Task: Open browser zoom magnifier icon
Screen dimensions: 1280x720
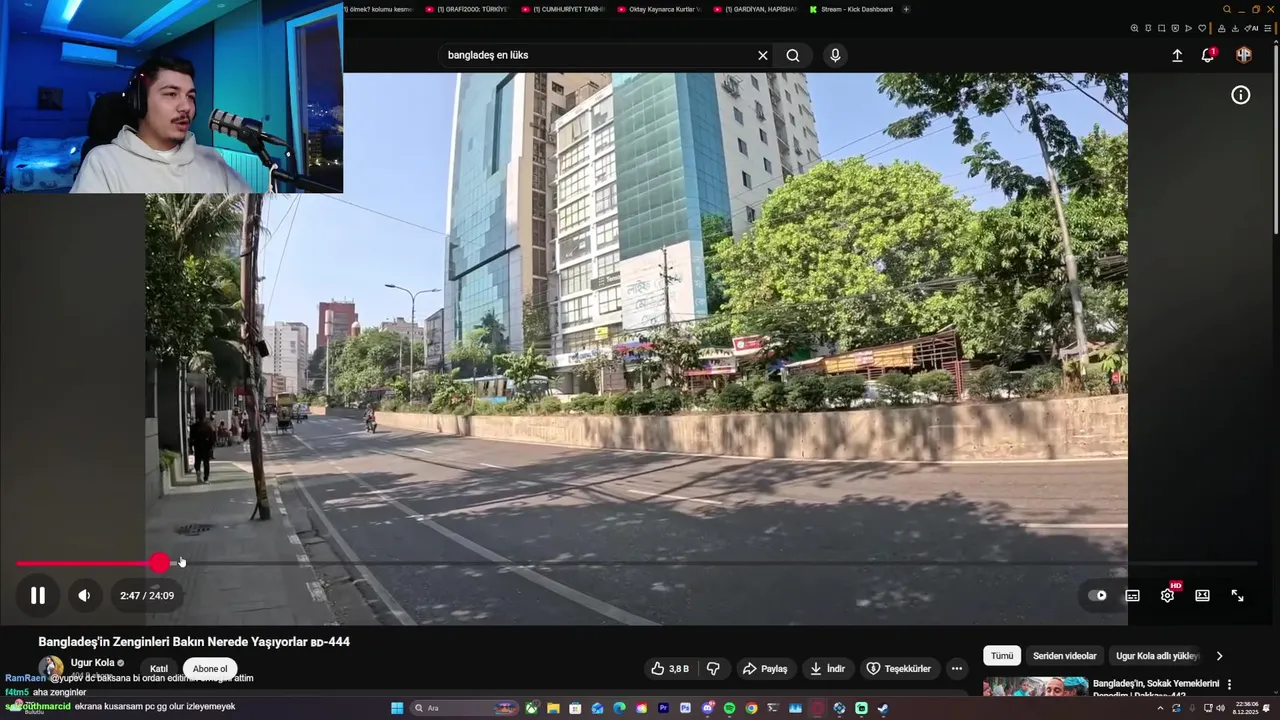Action: (x=1134, y=28)
